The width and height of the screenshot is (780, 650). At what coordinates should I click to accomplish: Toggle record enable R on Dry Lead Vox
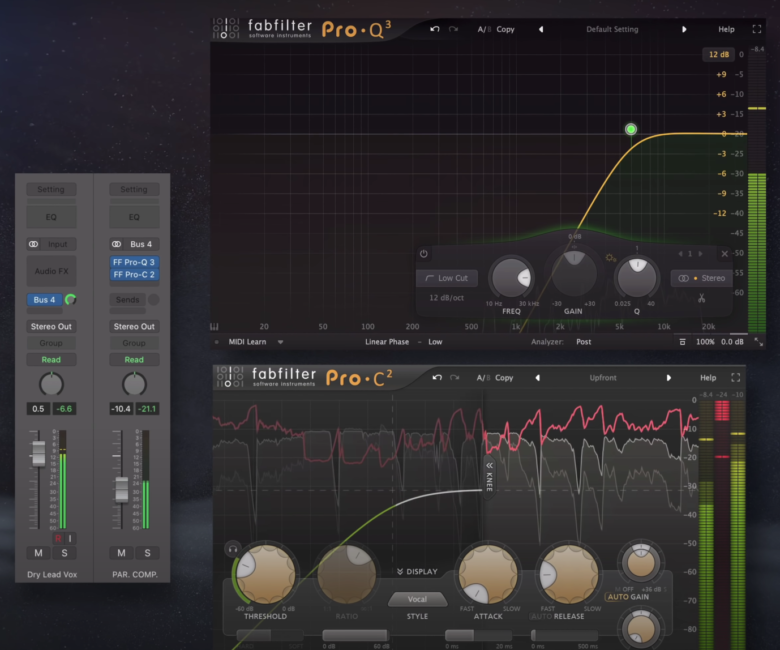[58, 538]
